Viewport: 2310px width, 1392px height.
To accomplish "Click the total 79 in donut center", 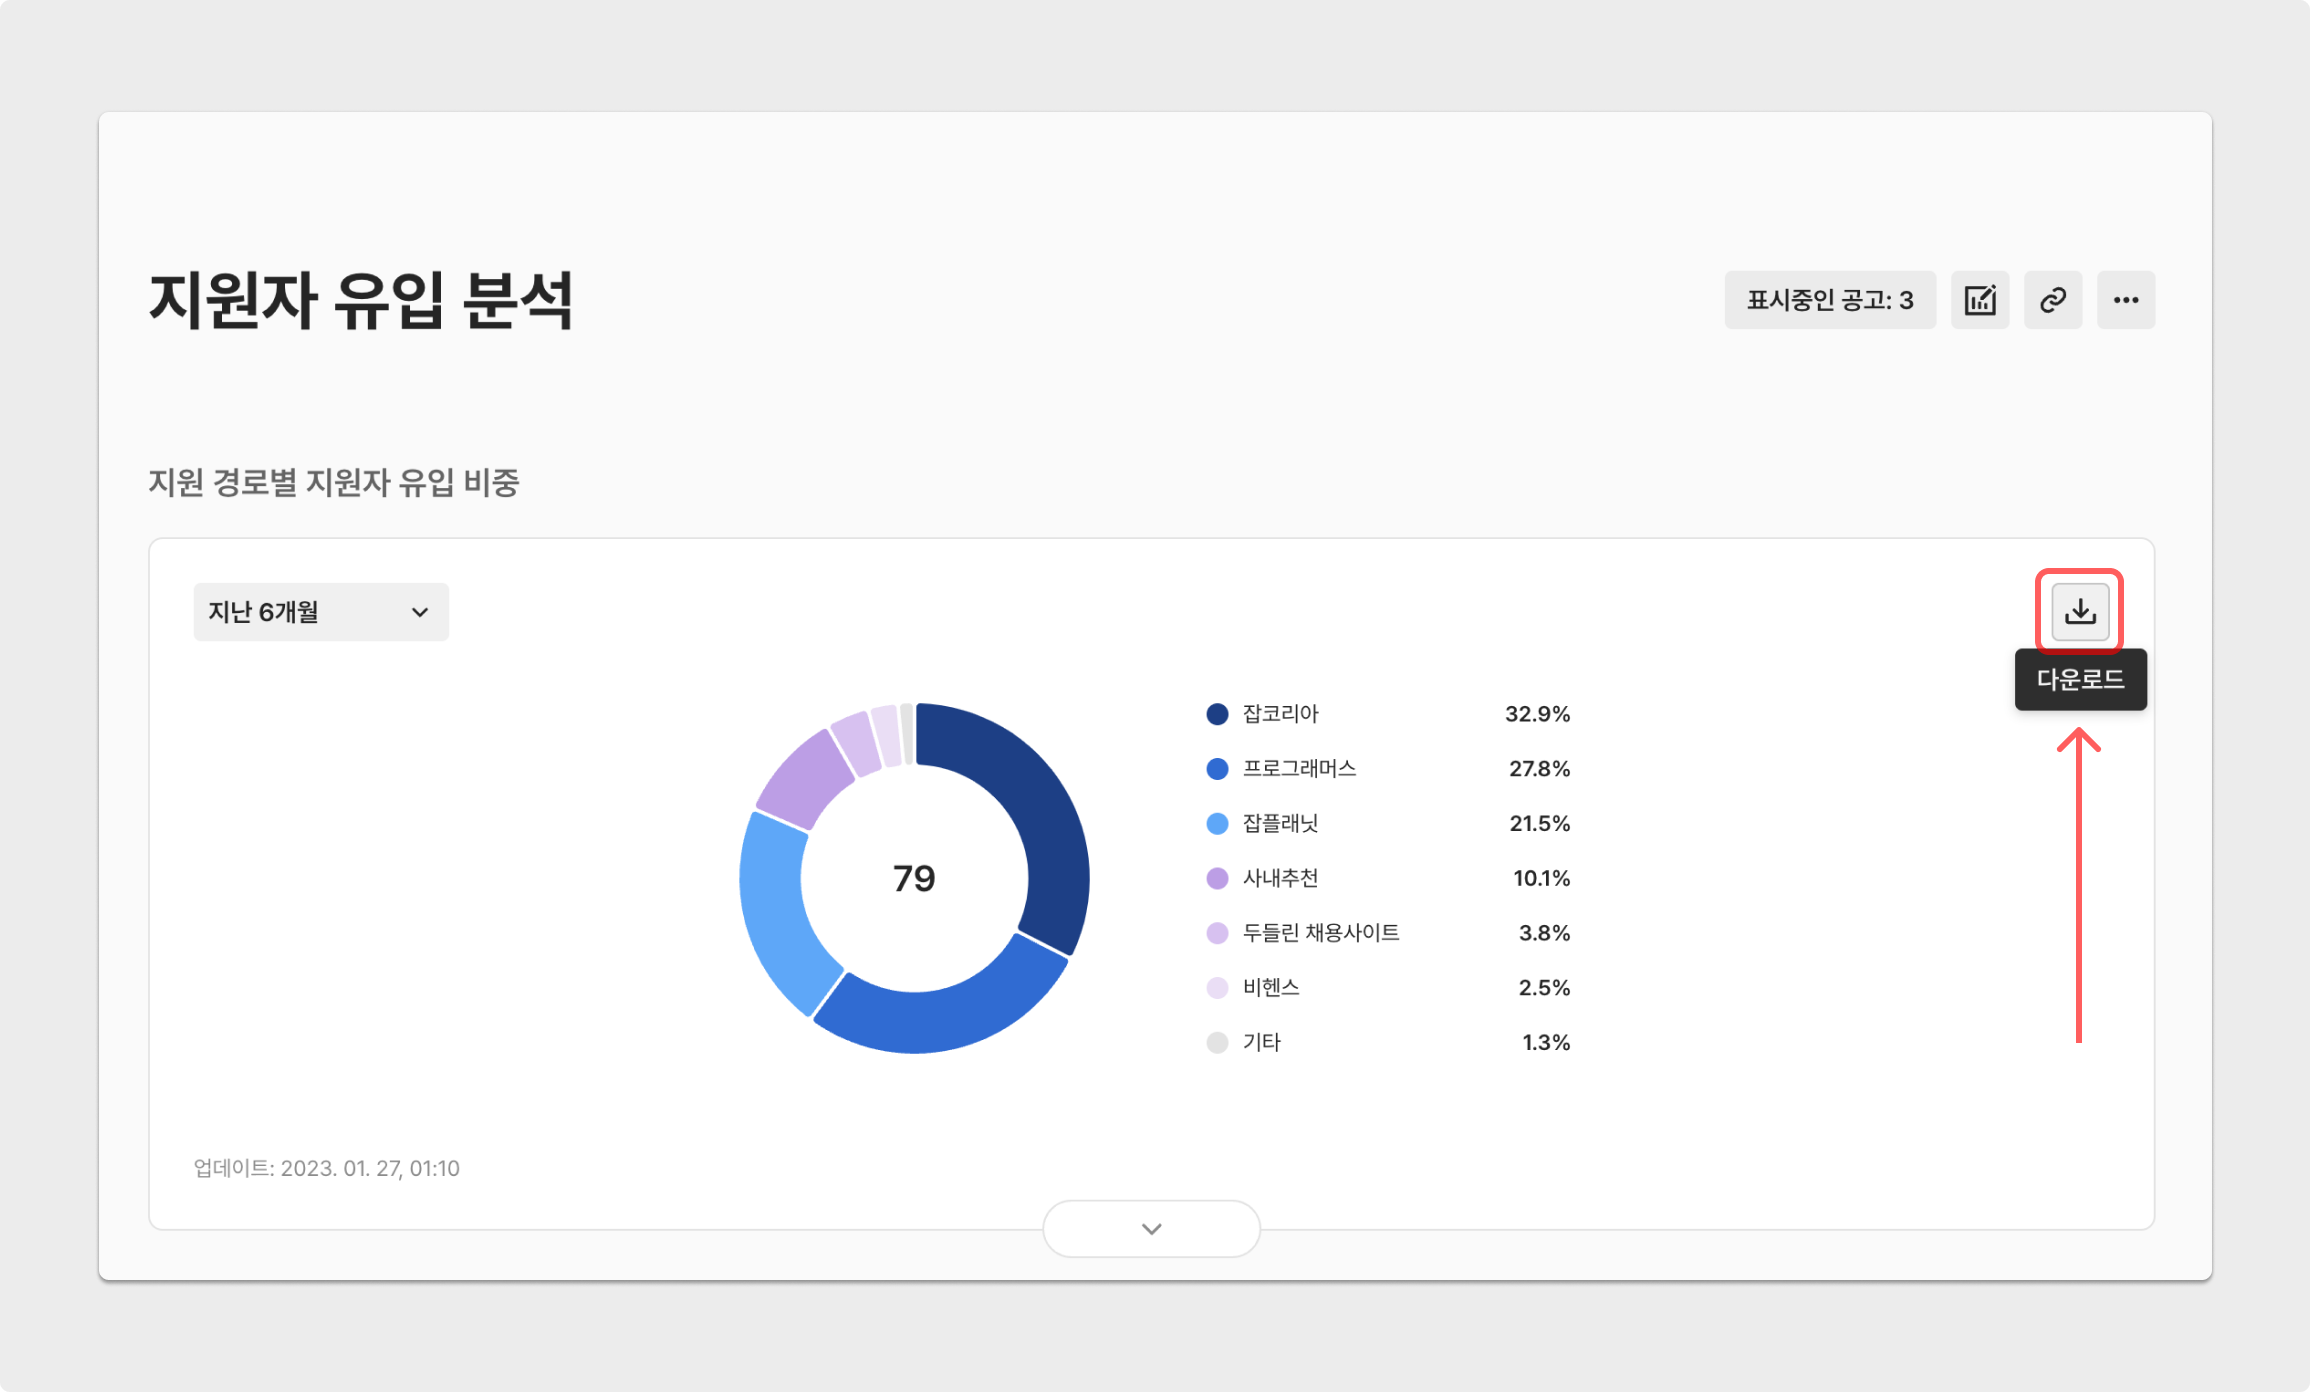I will [x=914, y=878].
